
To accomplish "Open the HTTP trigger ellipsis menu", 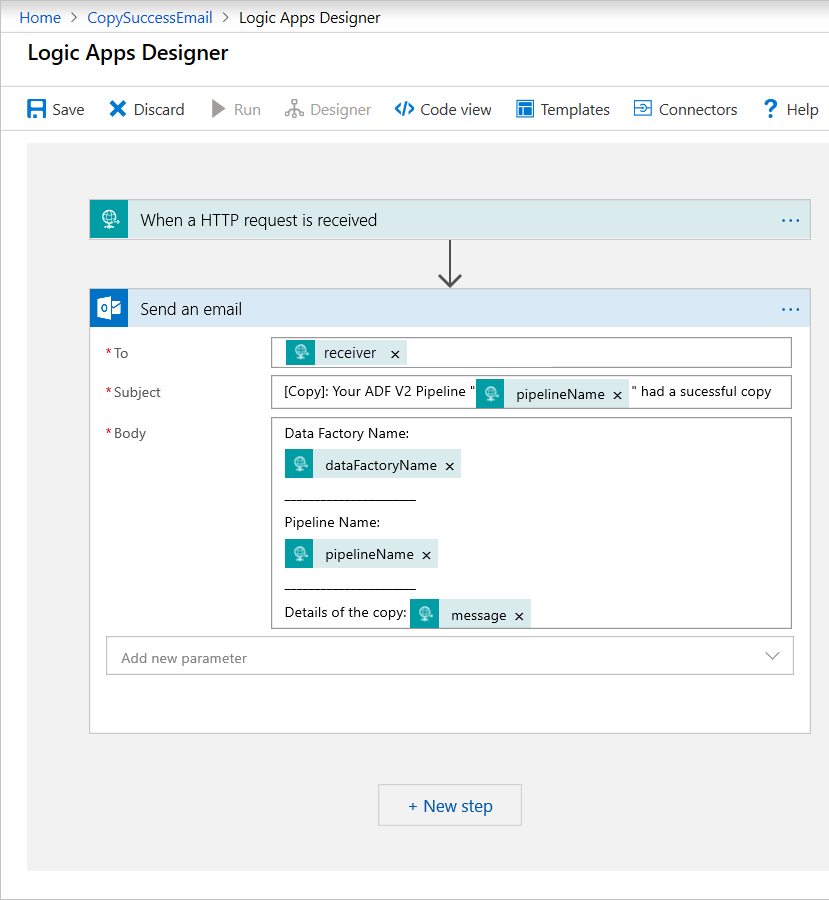I will (x=790, y=219).
